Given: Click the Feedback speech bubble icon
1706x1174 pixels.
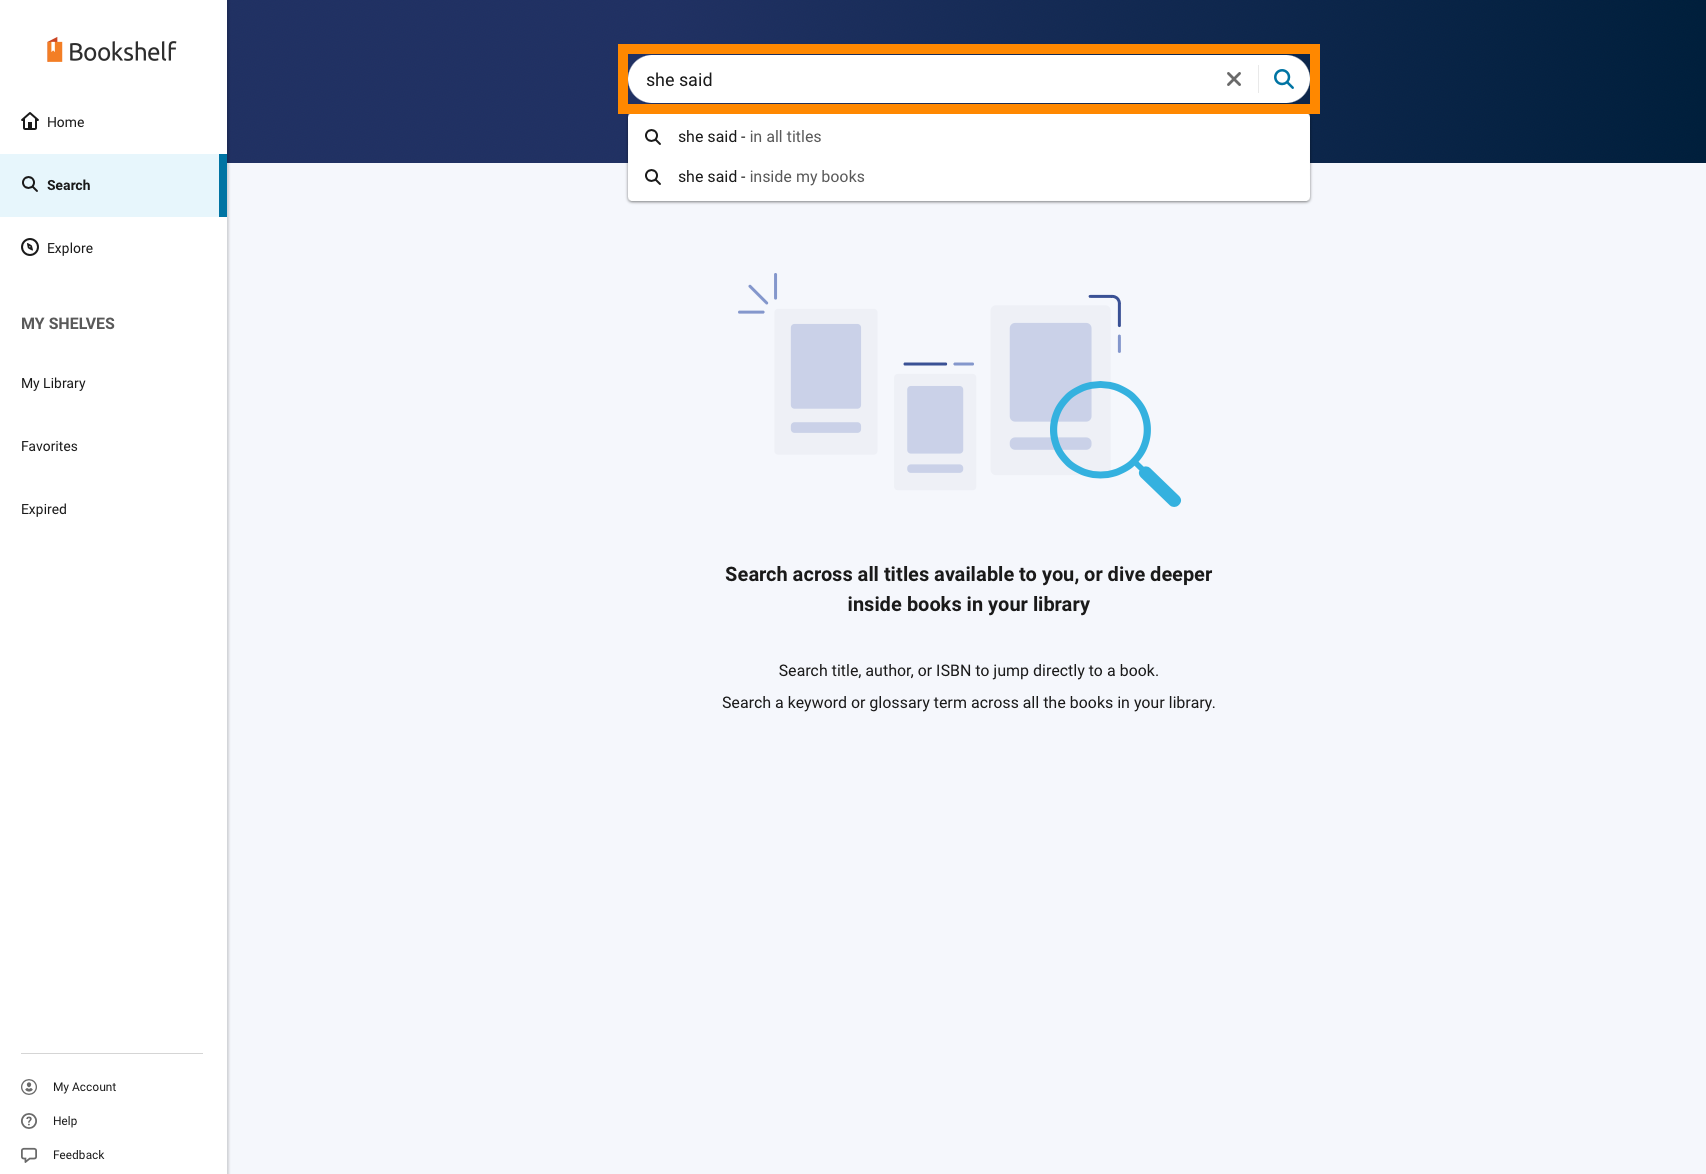Looking at the screenshot, I should point(30,1155).
